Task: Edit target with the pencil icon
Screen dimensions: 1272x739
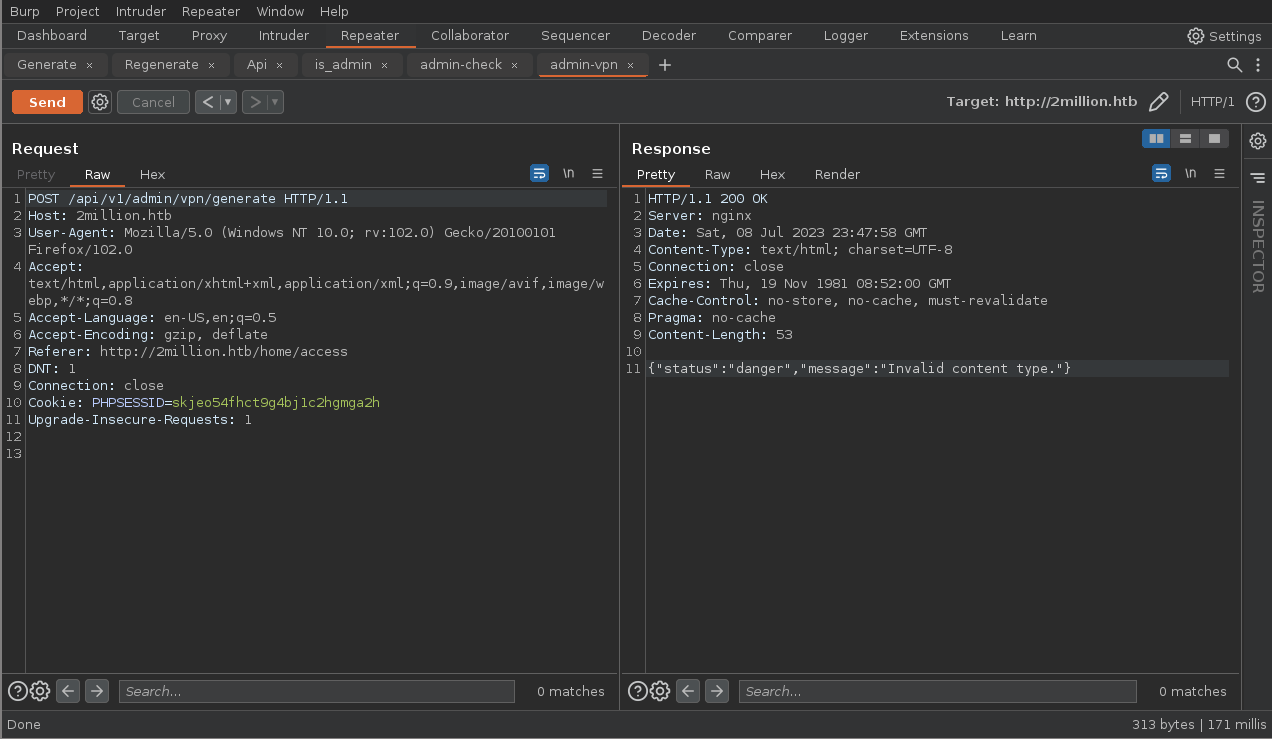Action: coord(1158,102)
